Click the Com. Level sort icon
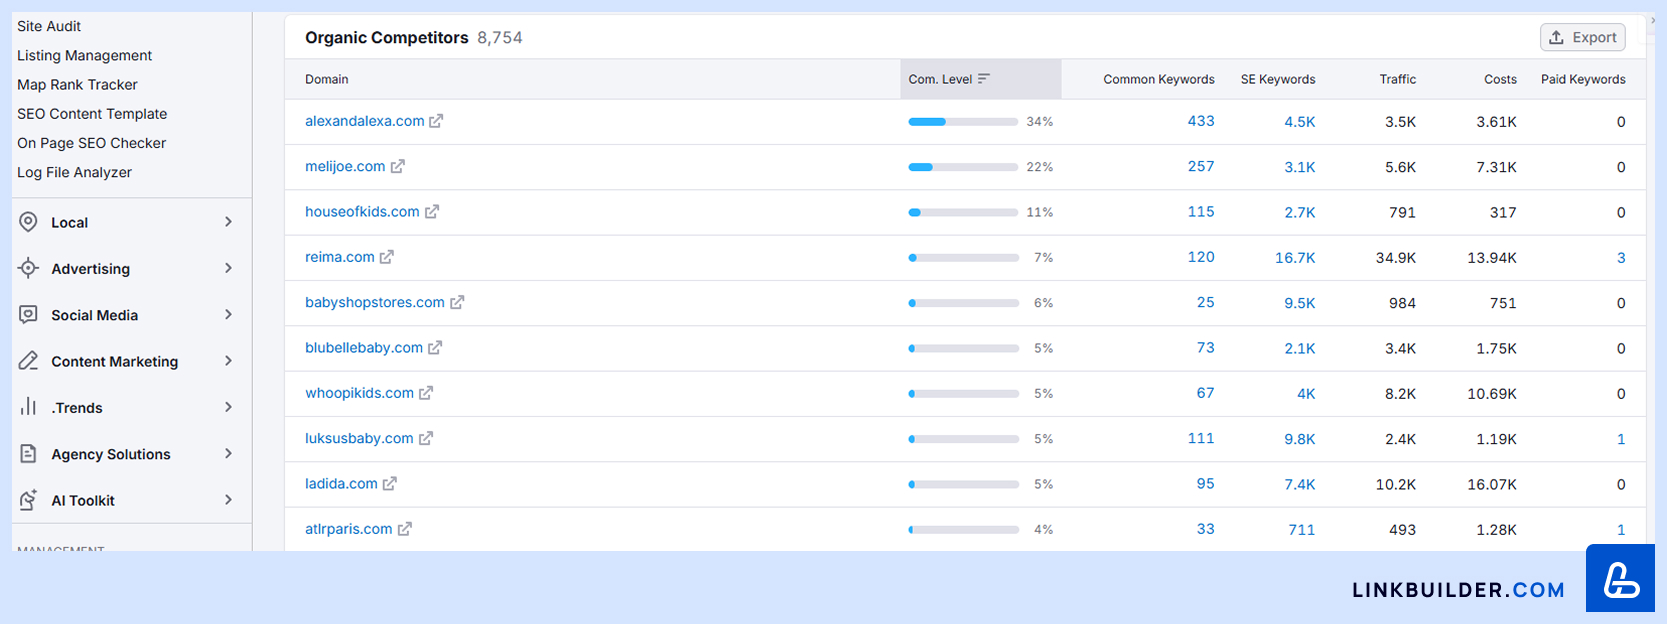The height and width of the screenshot is (624, 1667). 984,79
